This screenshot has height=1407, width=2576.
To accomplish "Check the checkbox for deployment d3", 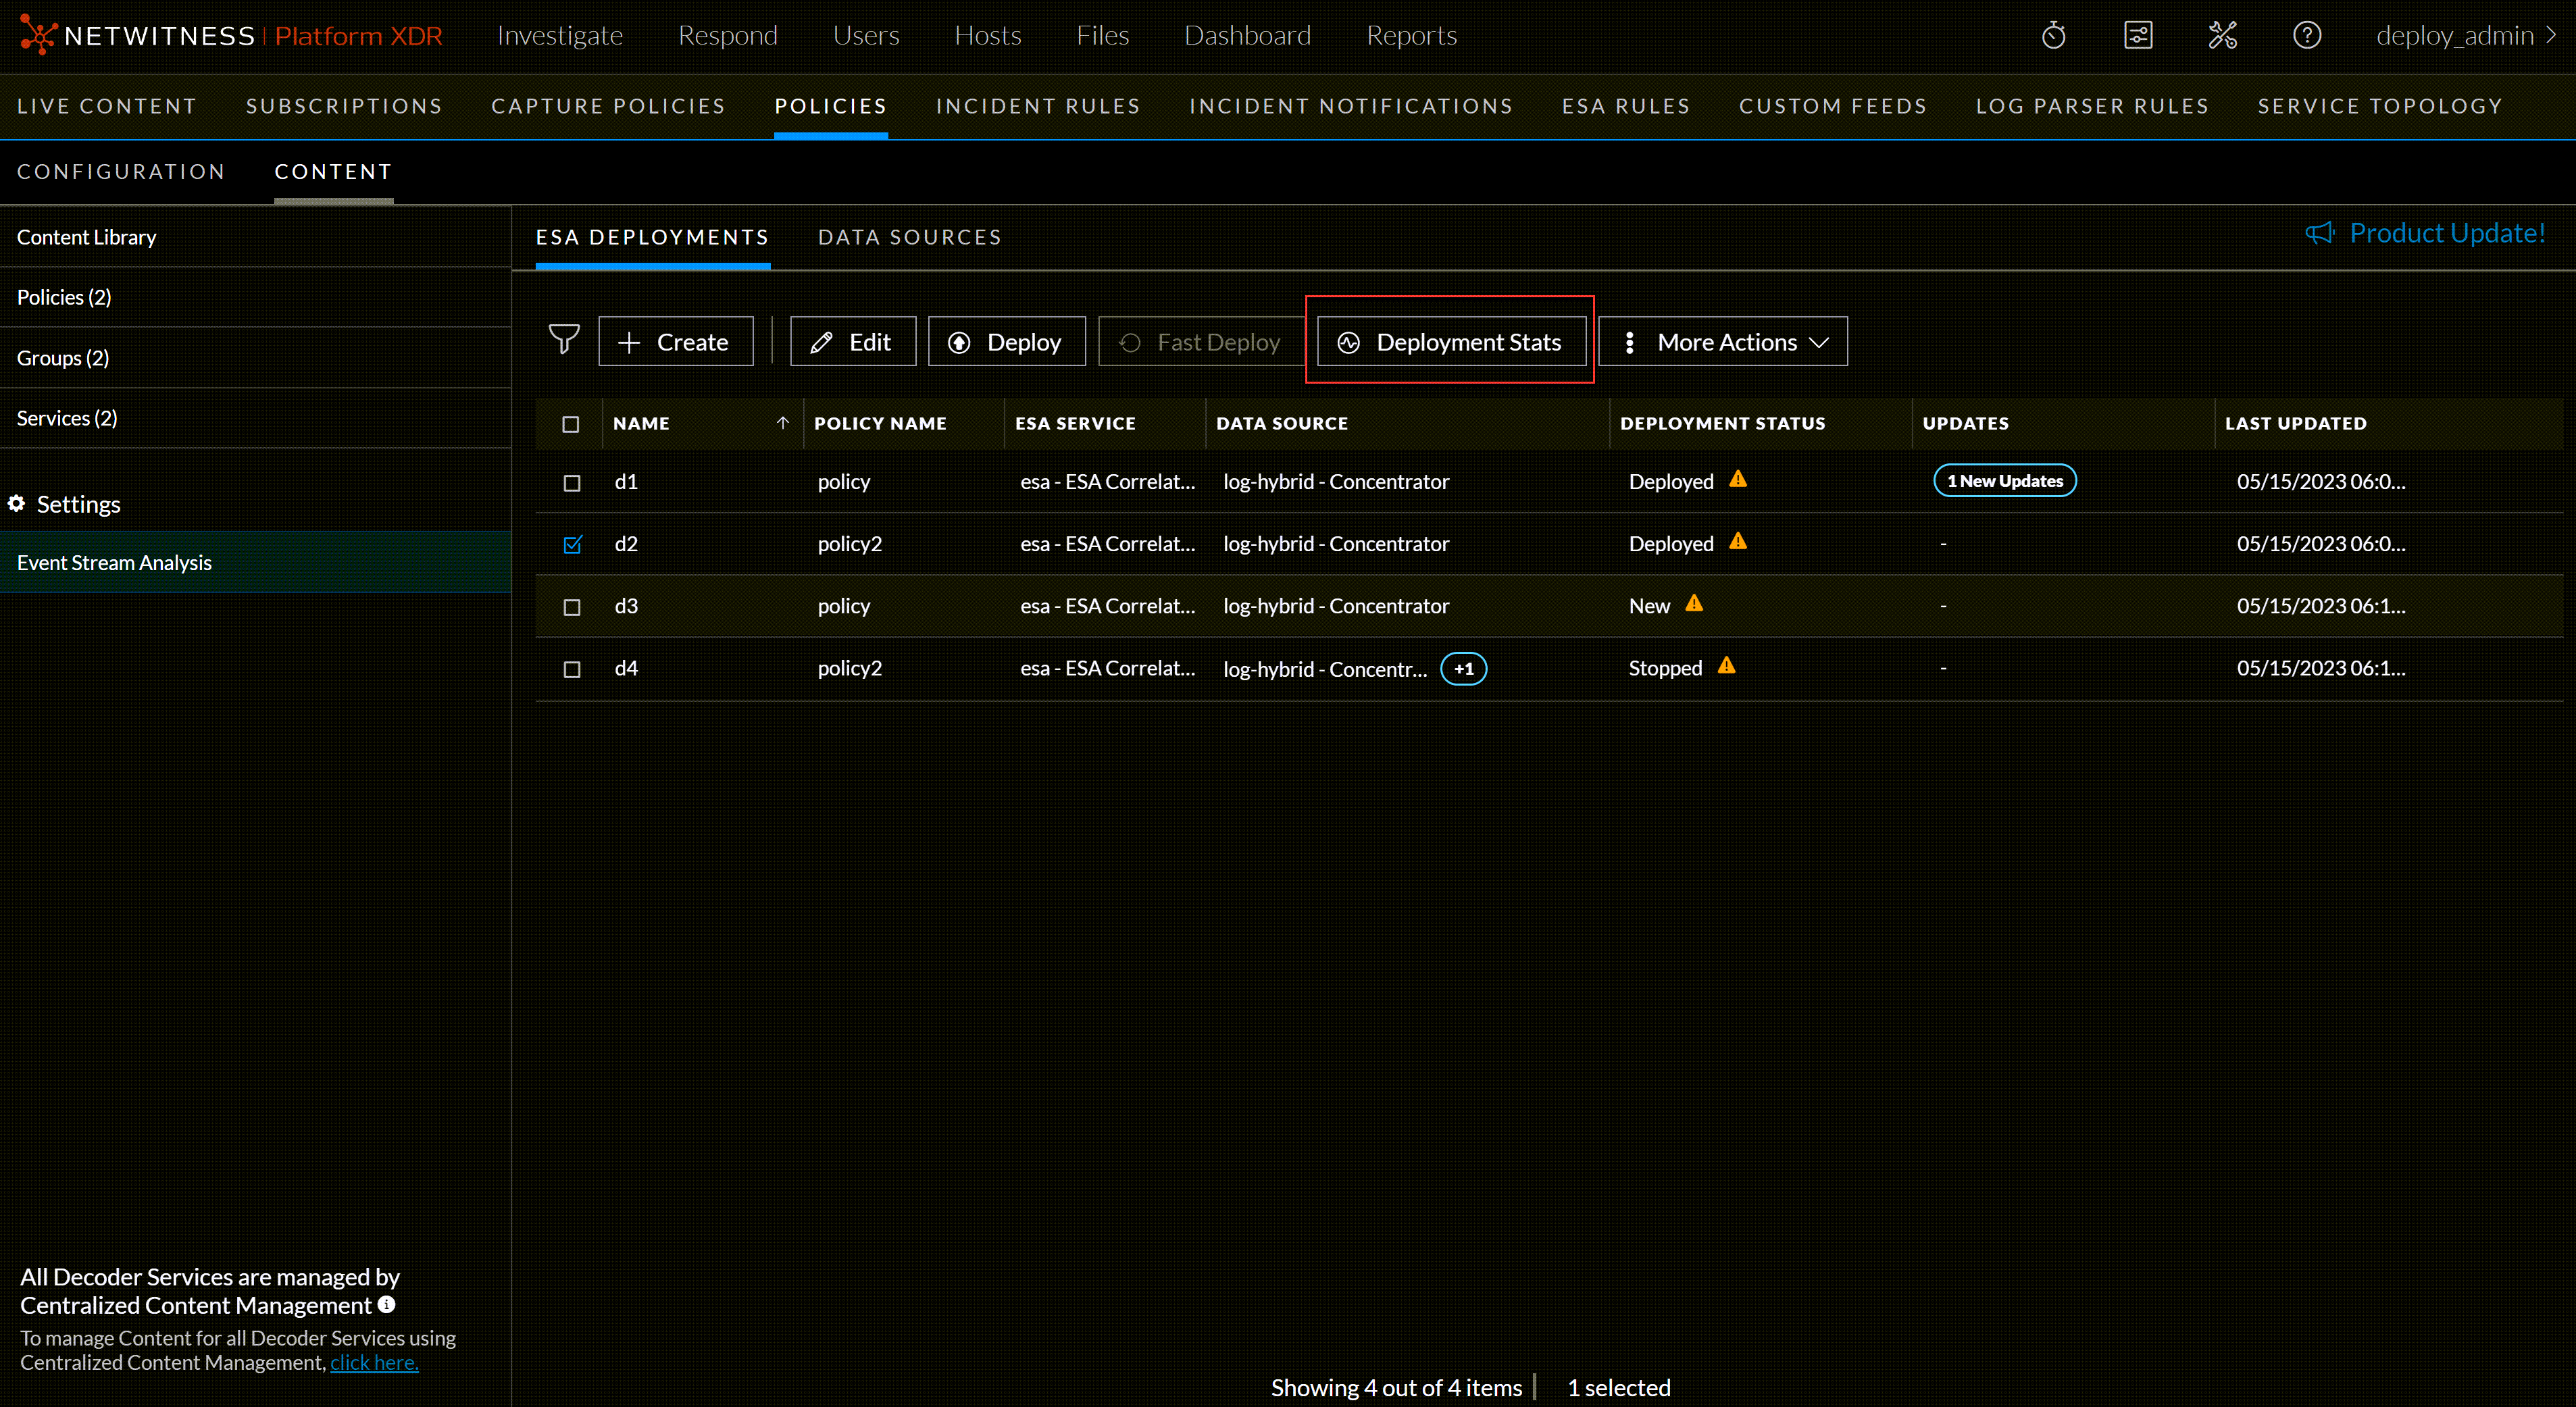I will coord(572,606).
